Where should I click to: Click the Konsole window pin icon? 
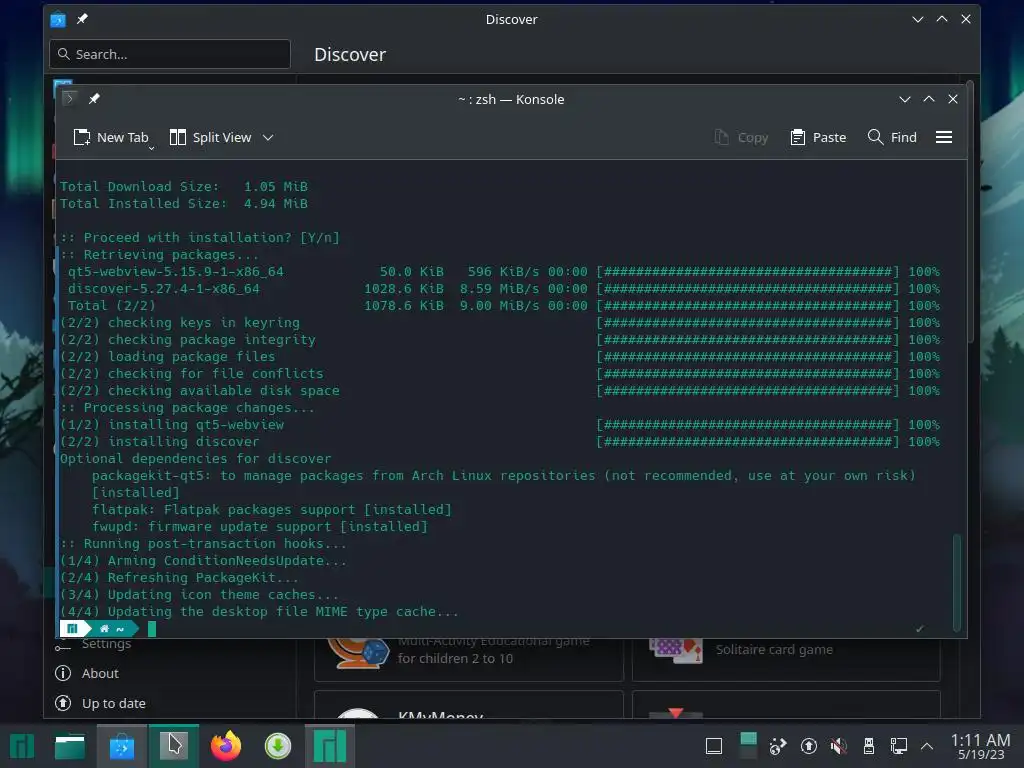coord(94,99)
